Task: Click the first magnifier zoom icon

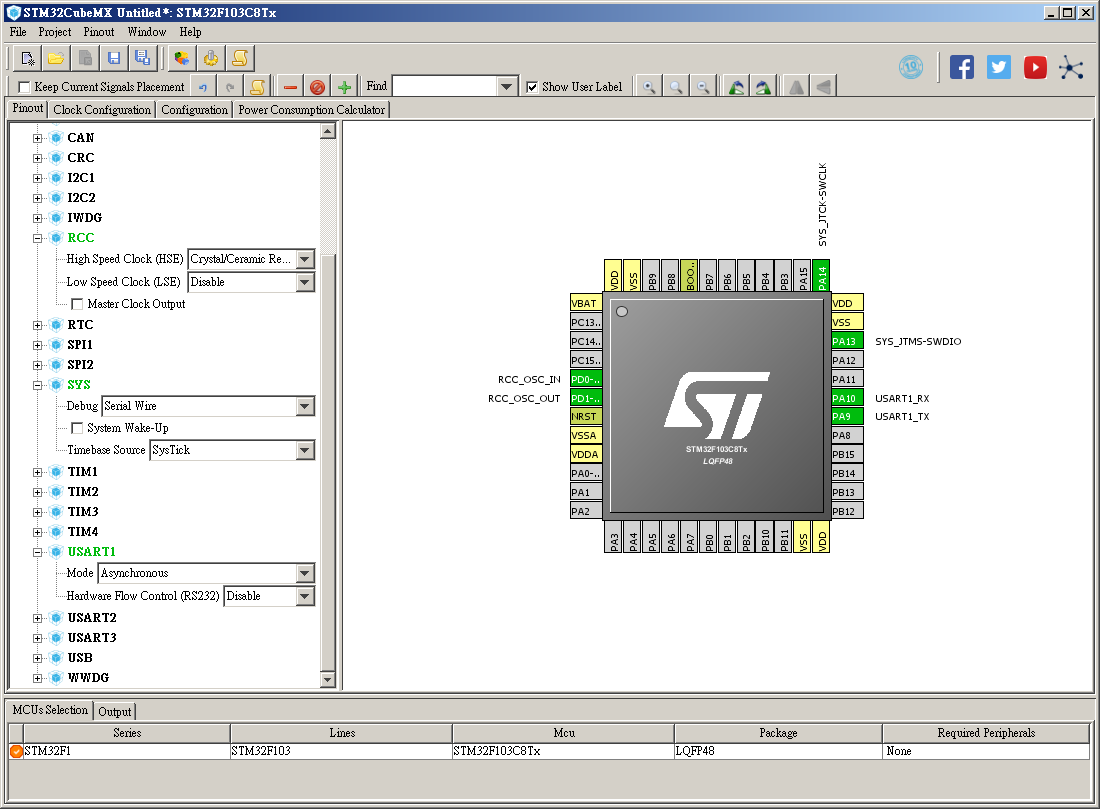Action: tap(649, 87)
